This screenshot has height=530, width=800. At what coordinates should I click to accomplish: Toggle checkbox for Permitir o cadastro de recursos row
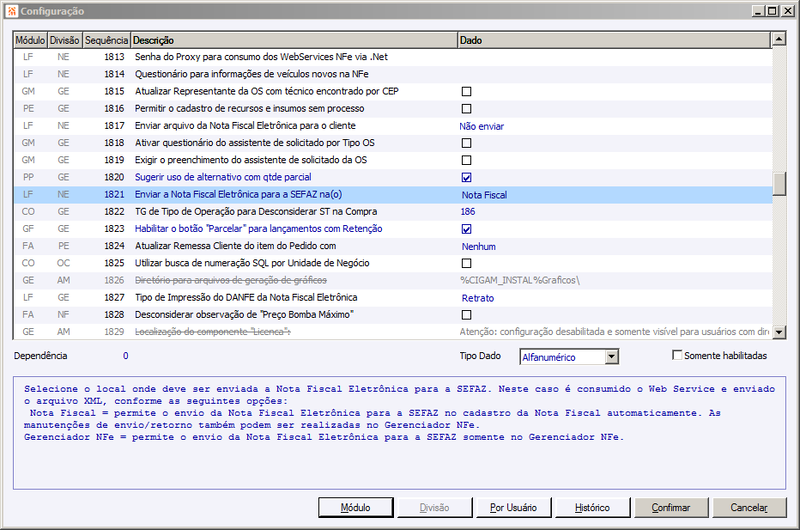pos(466,109)
